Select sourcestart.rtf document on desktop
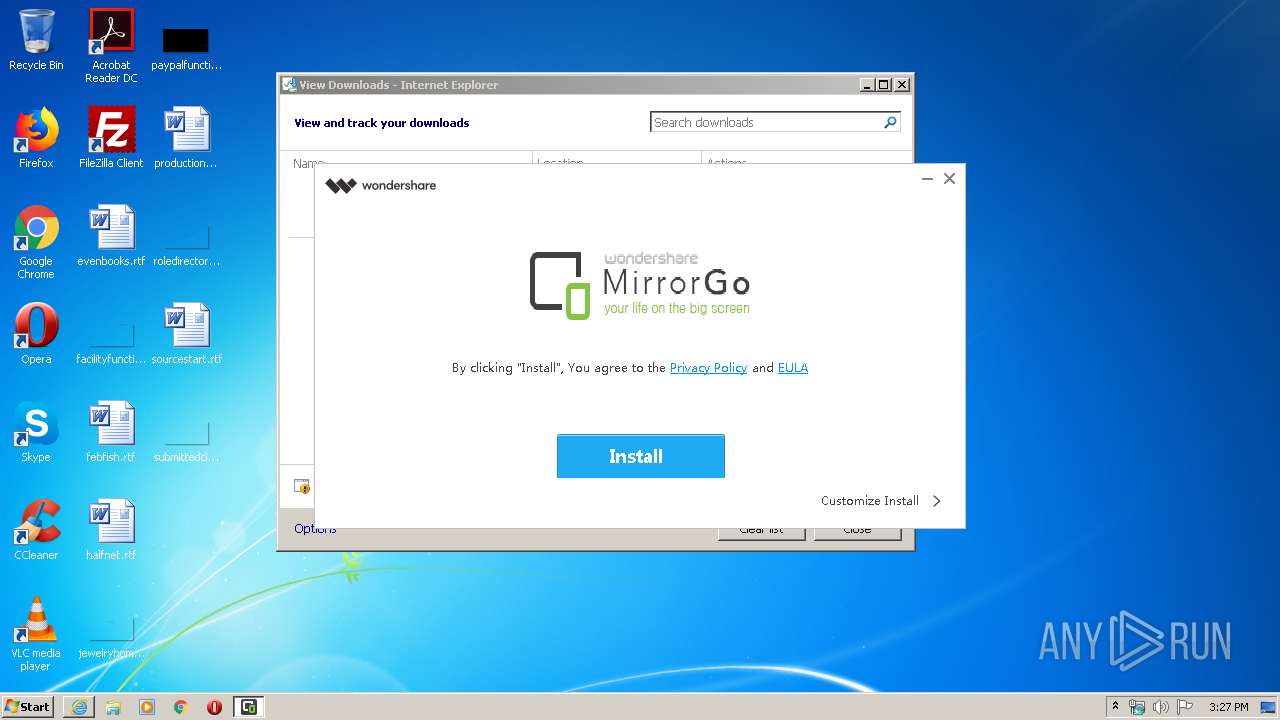1280x720 pixels. point(186,334)
